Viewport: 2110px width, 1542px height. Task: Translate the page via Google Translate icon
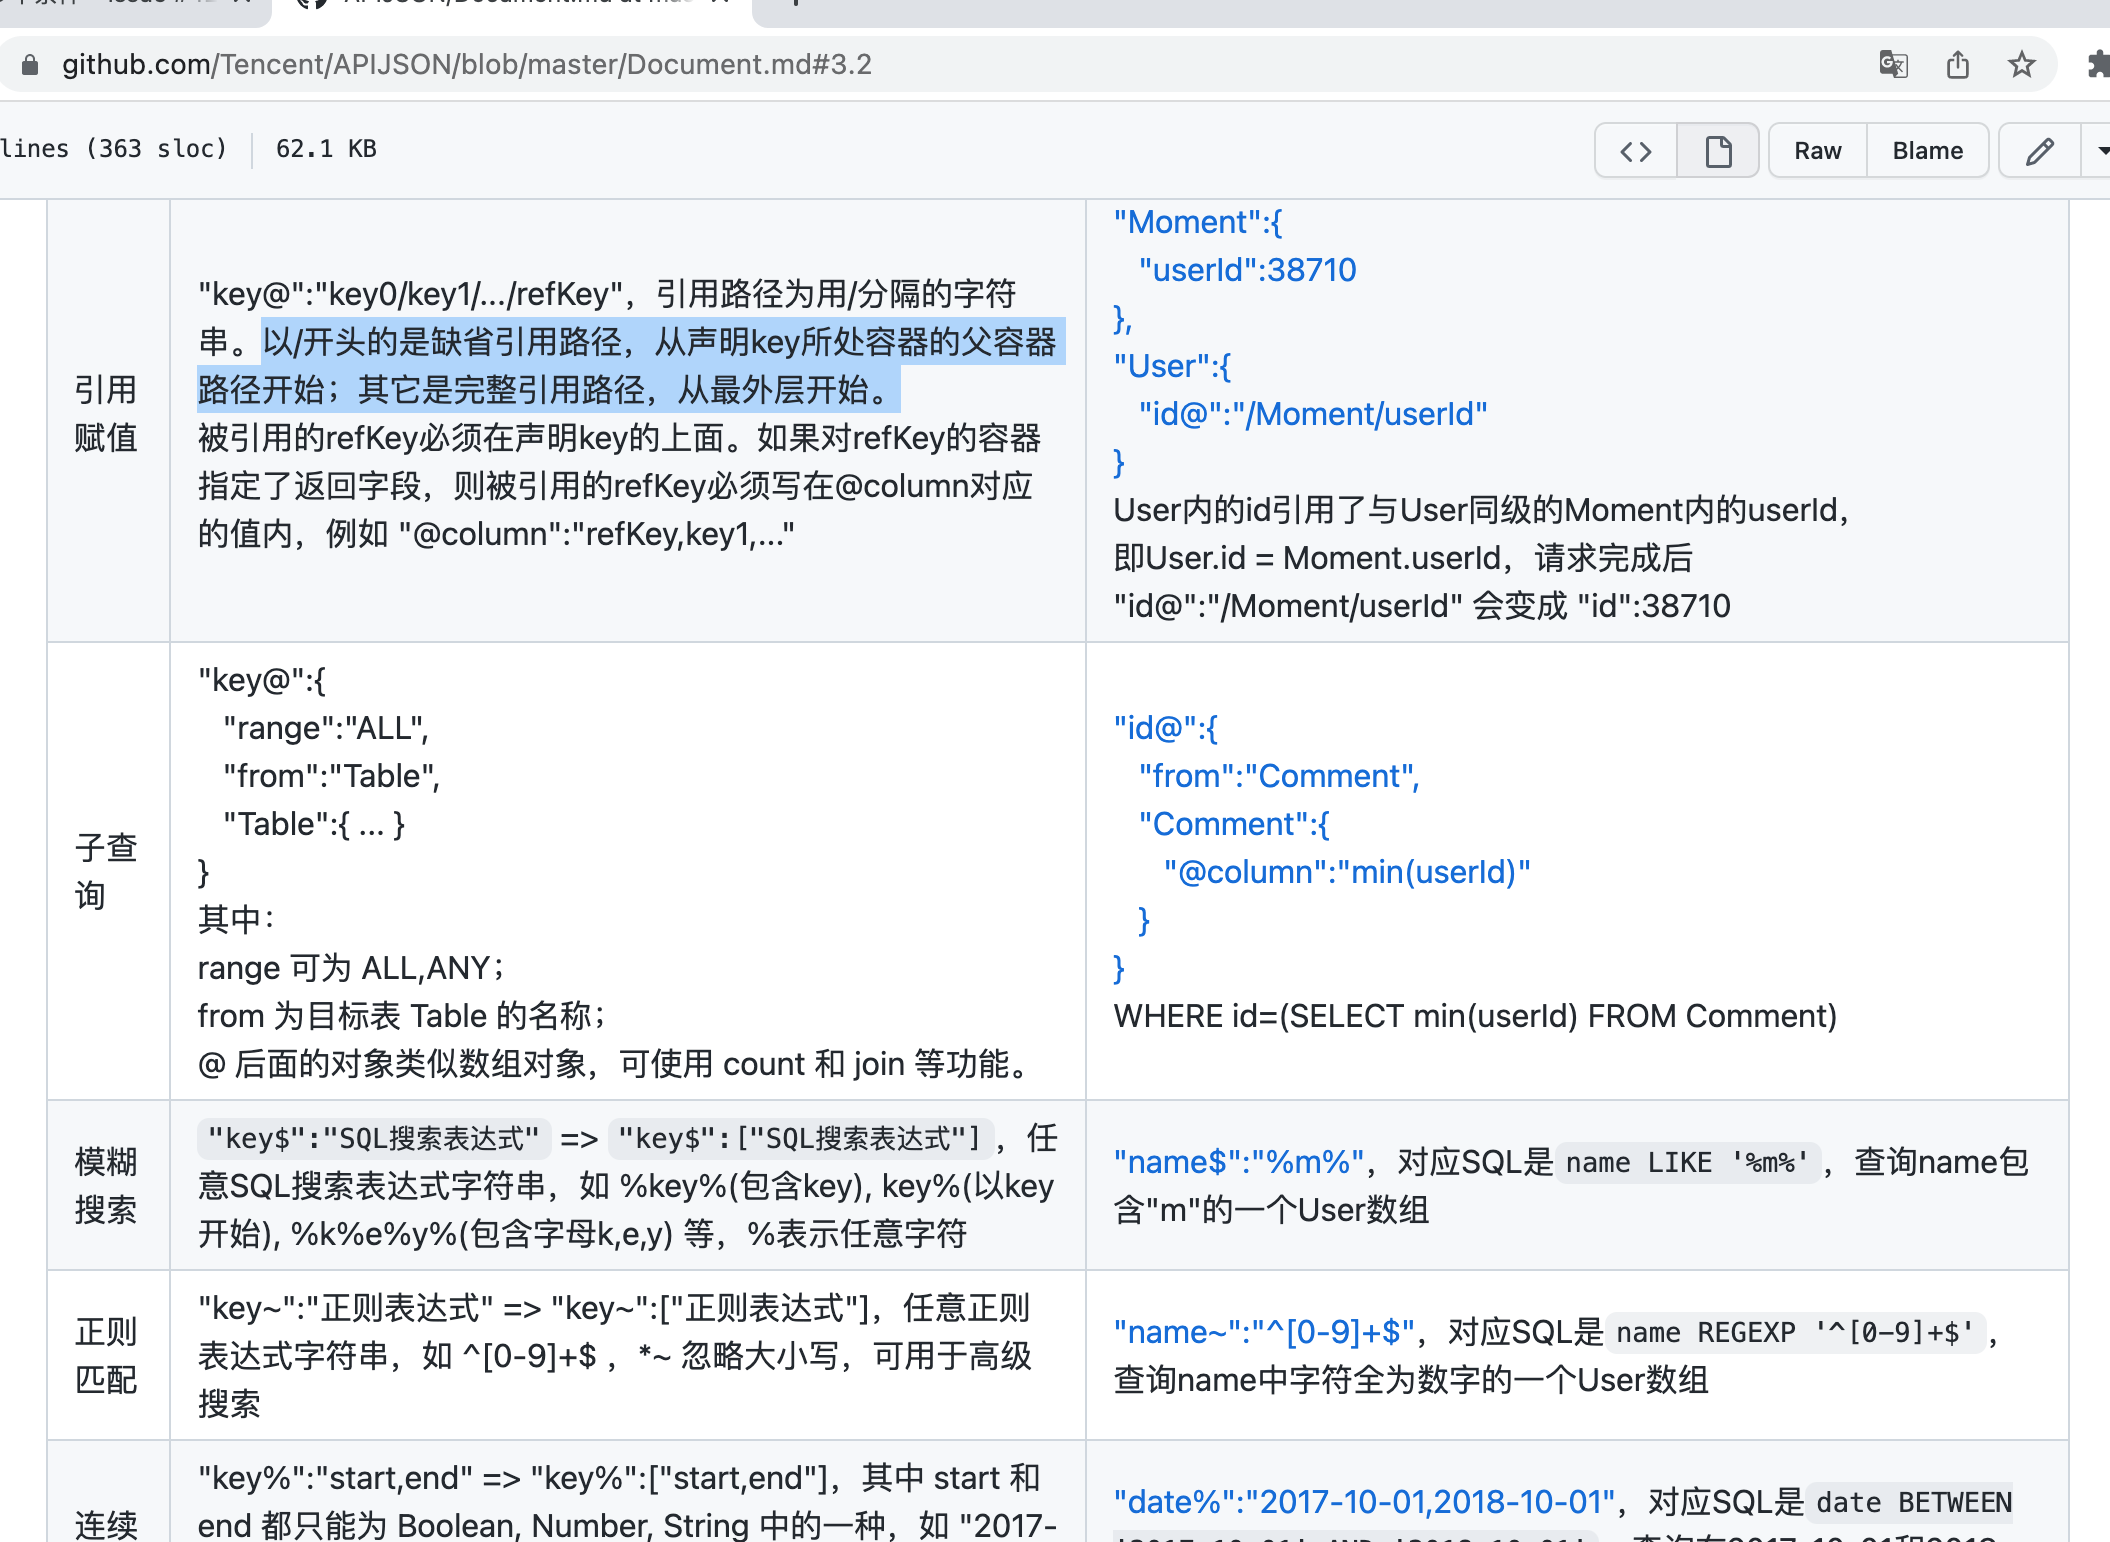(1891, 64)
